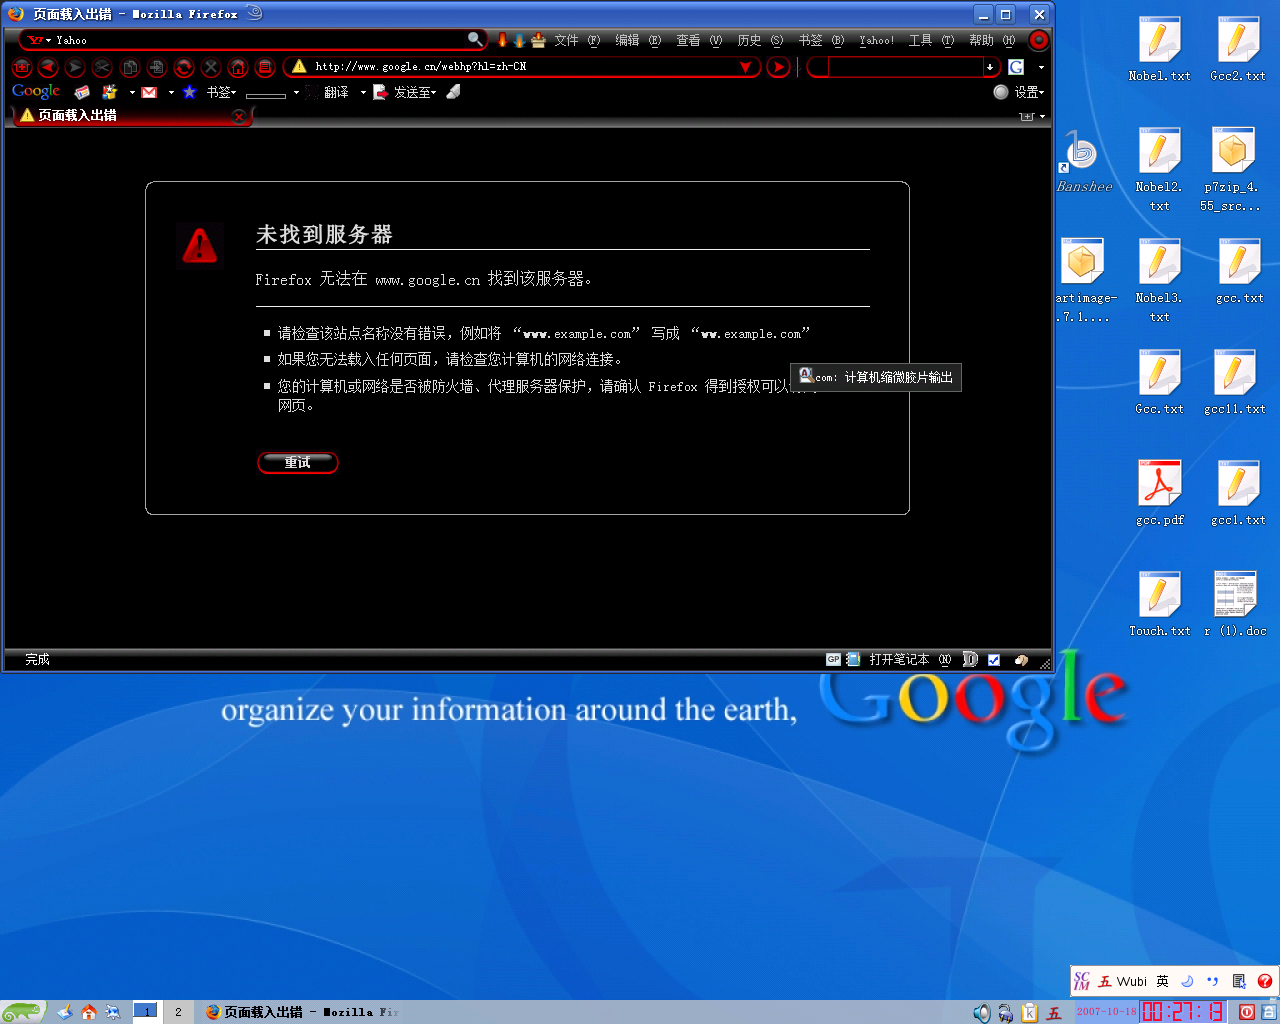Open the SUSE gecko start menu

point(23,1012)
